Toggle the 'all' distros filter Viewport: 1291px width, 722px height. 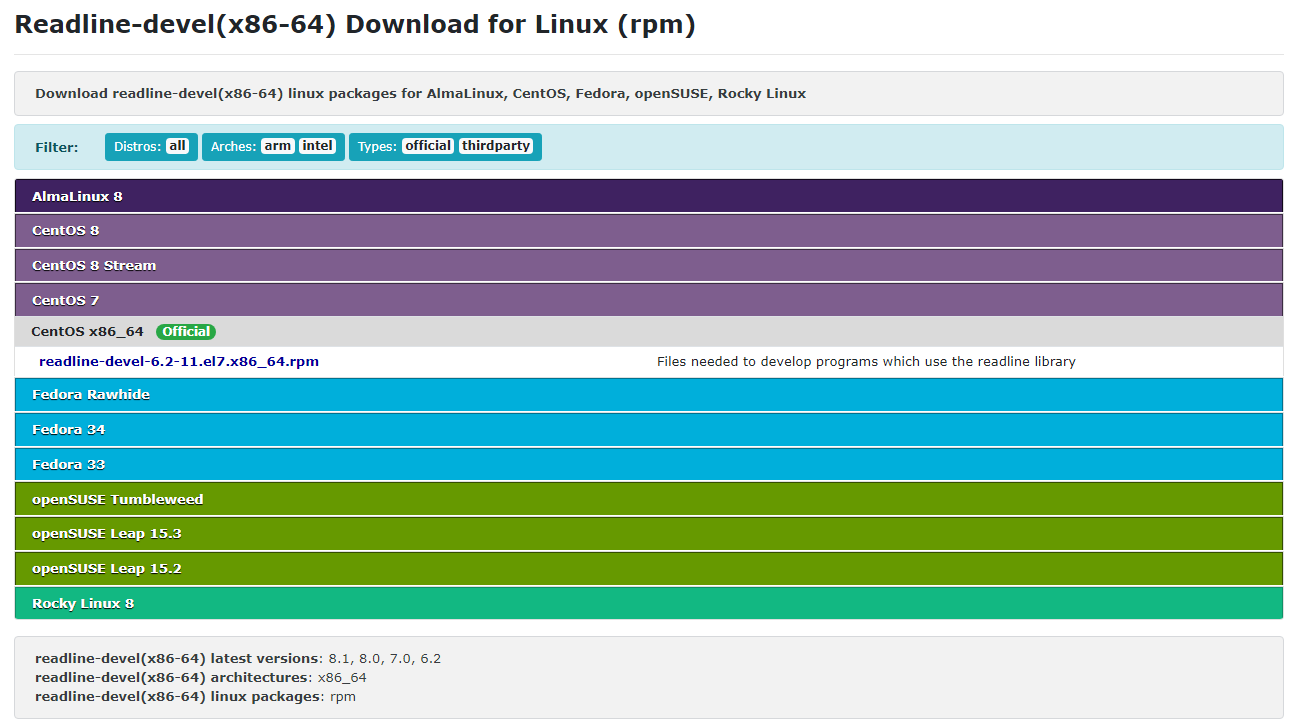[177, 146]
